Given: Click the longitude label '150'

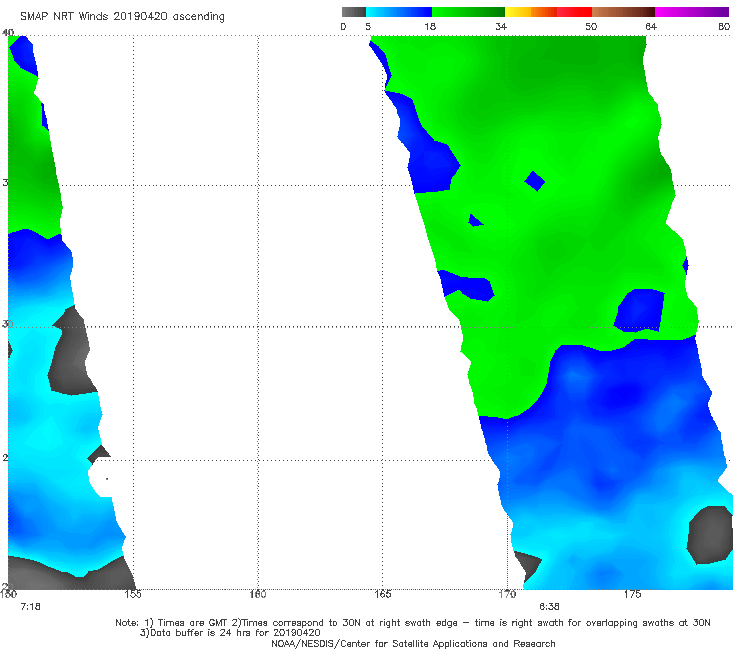Looking at the screenshot, I should tap(8, 594).
